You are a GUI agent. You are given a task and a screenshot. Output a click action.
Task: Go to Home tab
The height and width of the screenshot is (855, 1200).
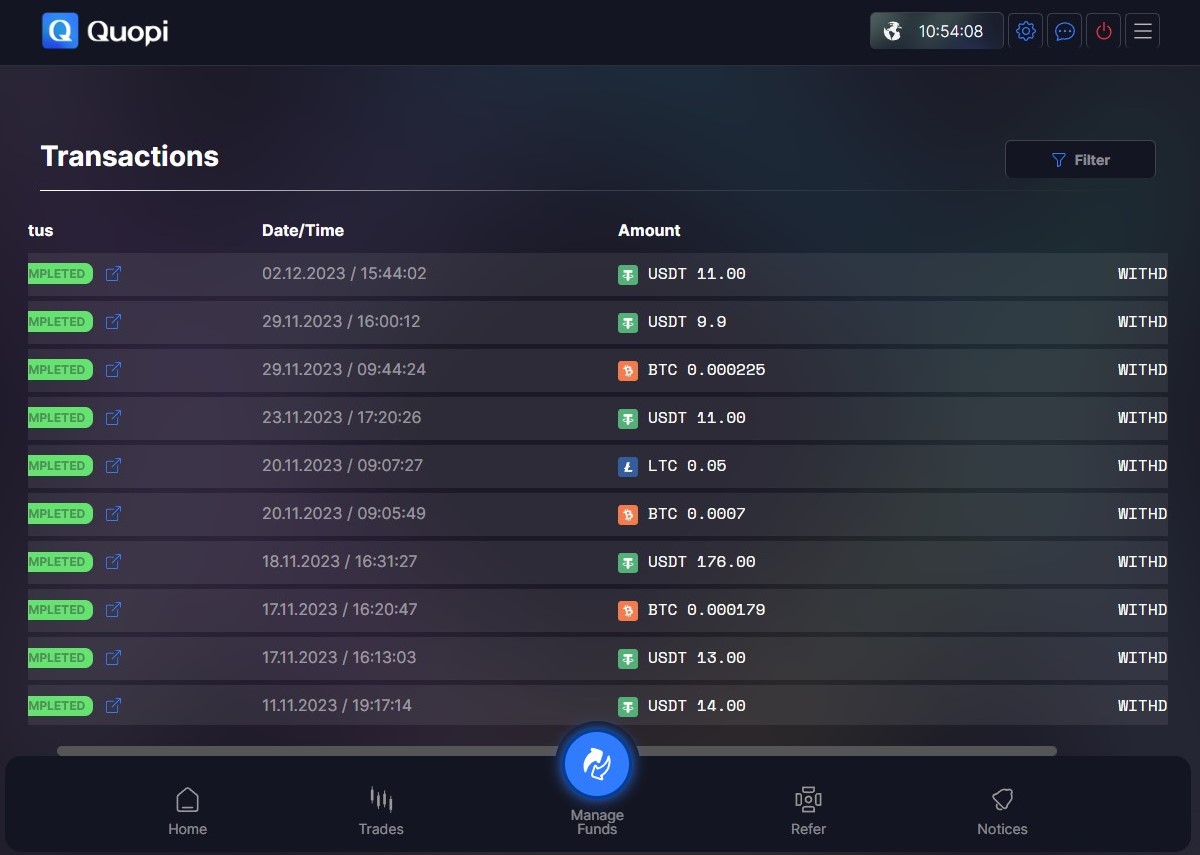click(x=187, y=811)
